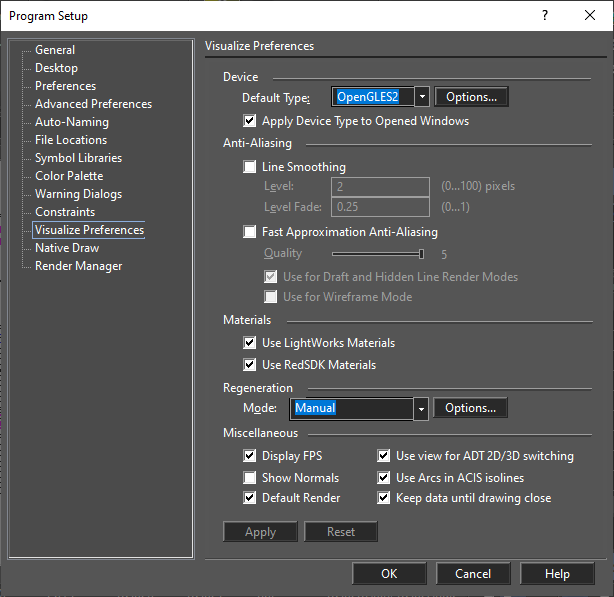Confirm settings with OK
The height and width of the screenshot is (597, 614).
[x=389, y=574]
